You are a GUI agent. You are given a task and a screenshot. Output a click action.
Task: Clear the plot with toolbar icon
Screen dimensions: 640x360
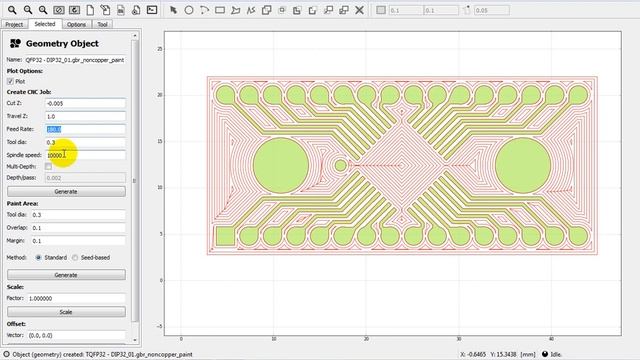59,10
